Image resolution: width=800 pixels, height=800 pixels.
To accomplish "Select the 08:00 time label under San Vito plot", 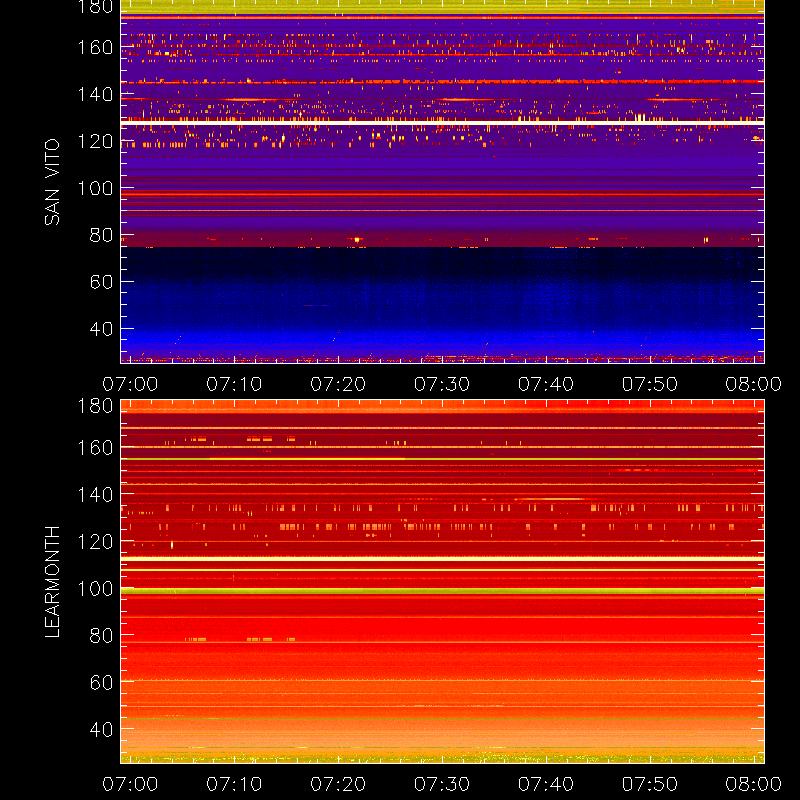I will tap(754, 384).
